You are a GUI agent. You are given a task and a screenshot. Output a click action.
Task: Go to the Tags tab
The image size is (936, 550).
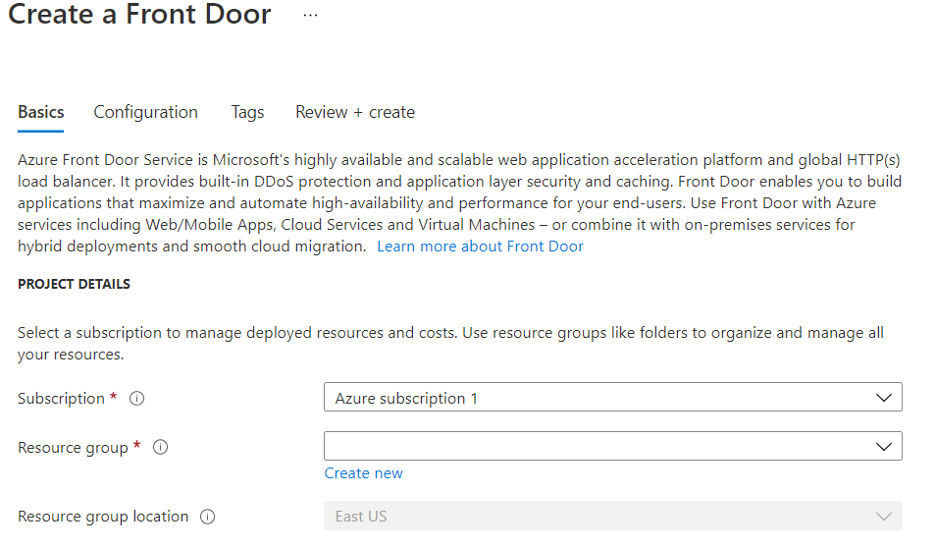tap(248, 112)
